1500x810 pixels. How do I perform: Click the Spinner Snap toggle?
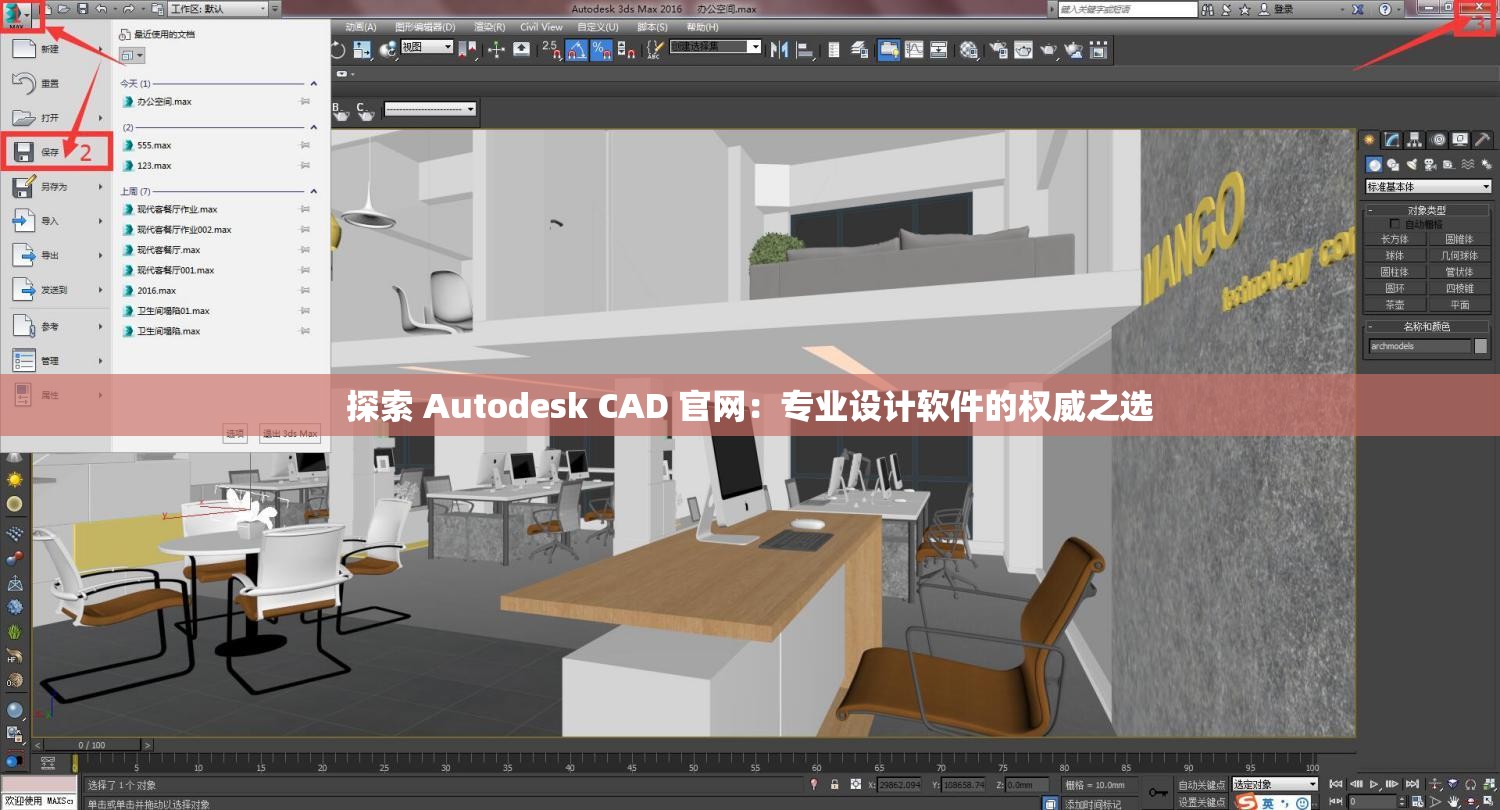click(625, 48)
